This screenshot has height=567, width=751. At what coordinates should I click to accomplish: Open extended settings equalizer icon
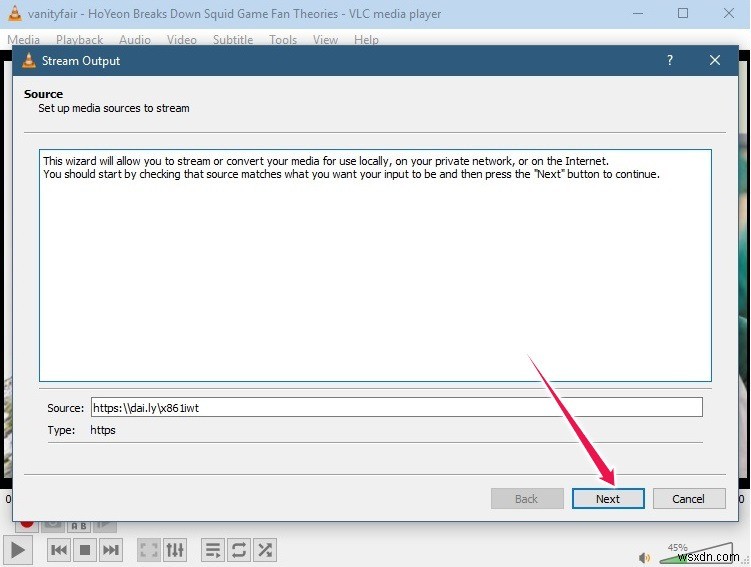point(175,550)
